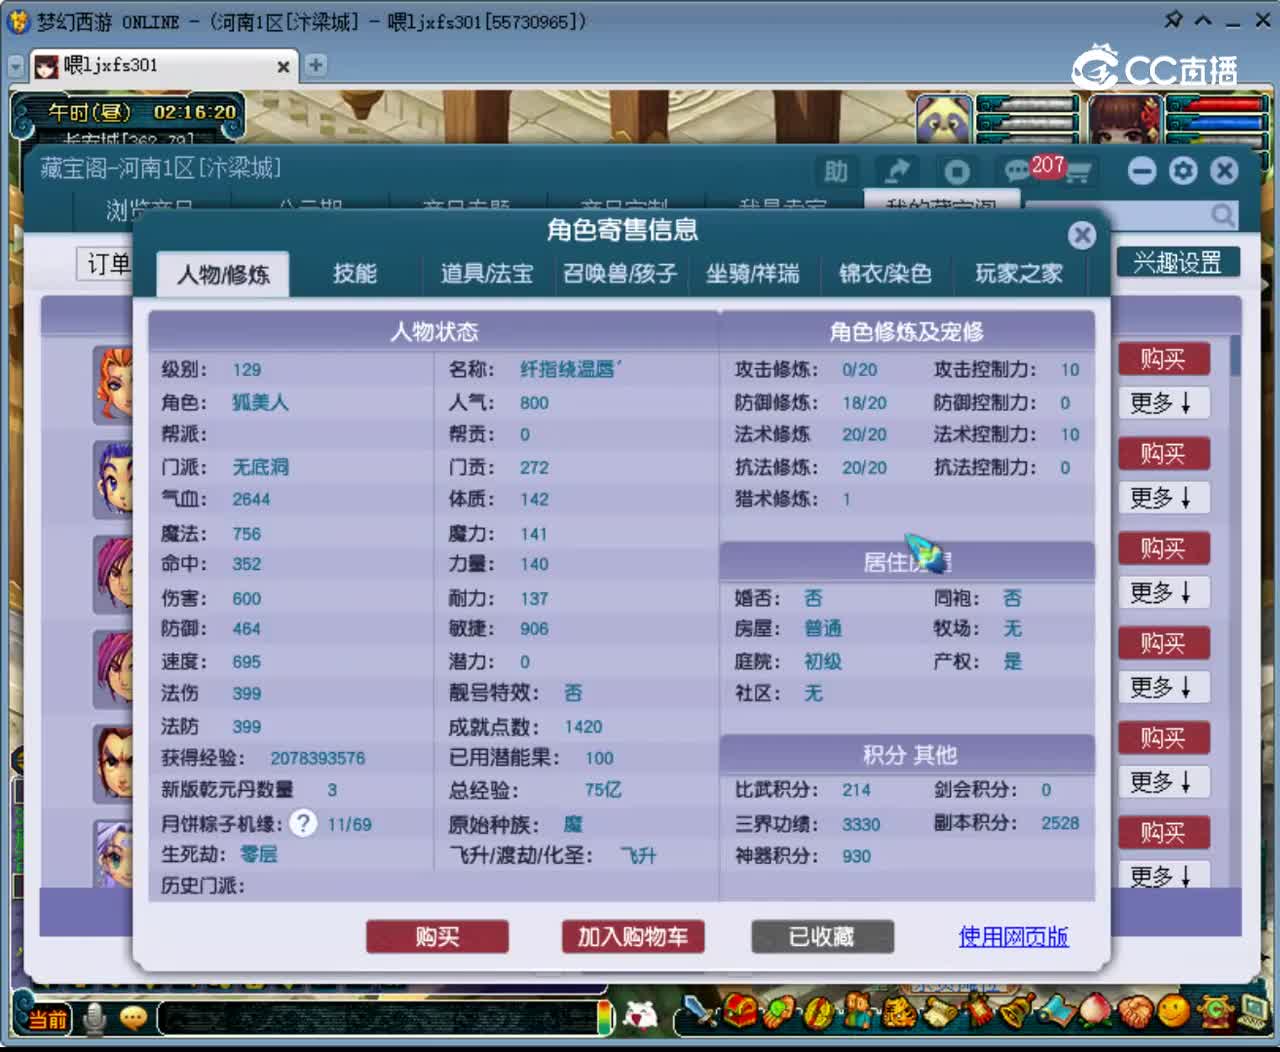Open the 召唤兽/孩子 tab
1280x1052 pixels.
620,273
